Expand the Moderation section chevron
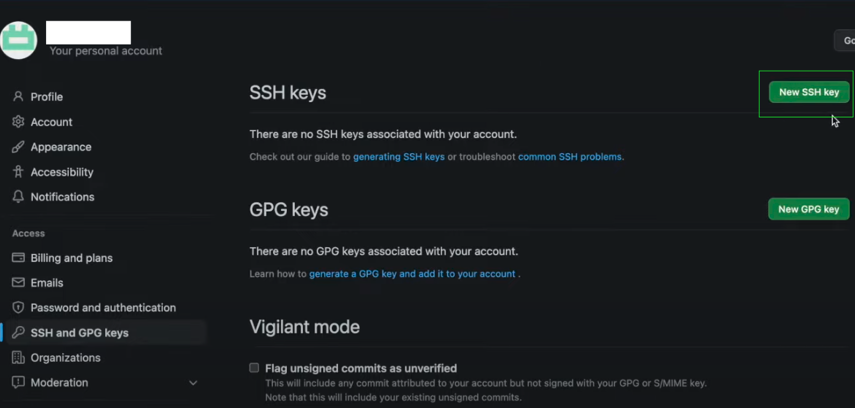855x408 pixels. point(193,383)
